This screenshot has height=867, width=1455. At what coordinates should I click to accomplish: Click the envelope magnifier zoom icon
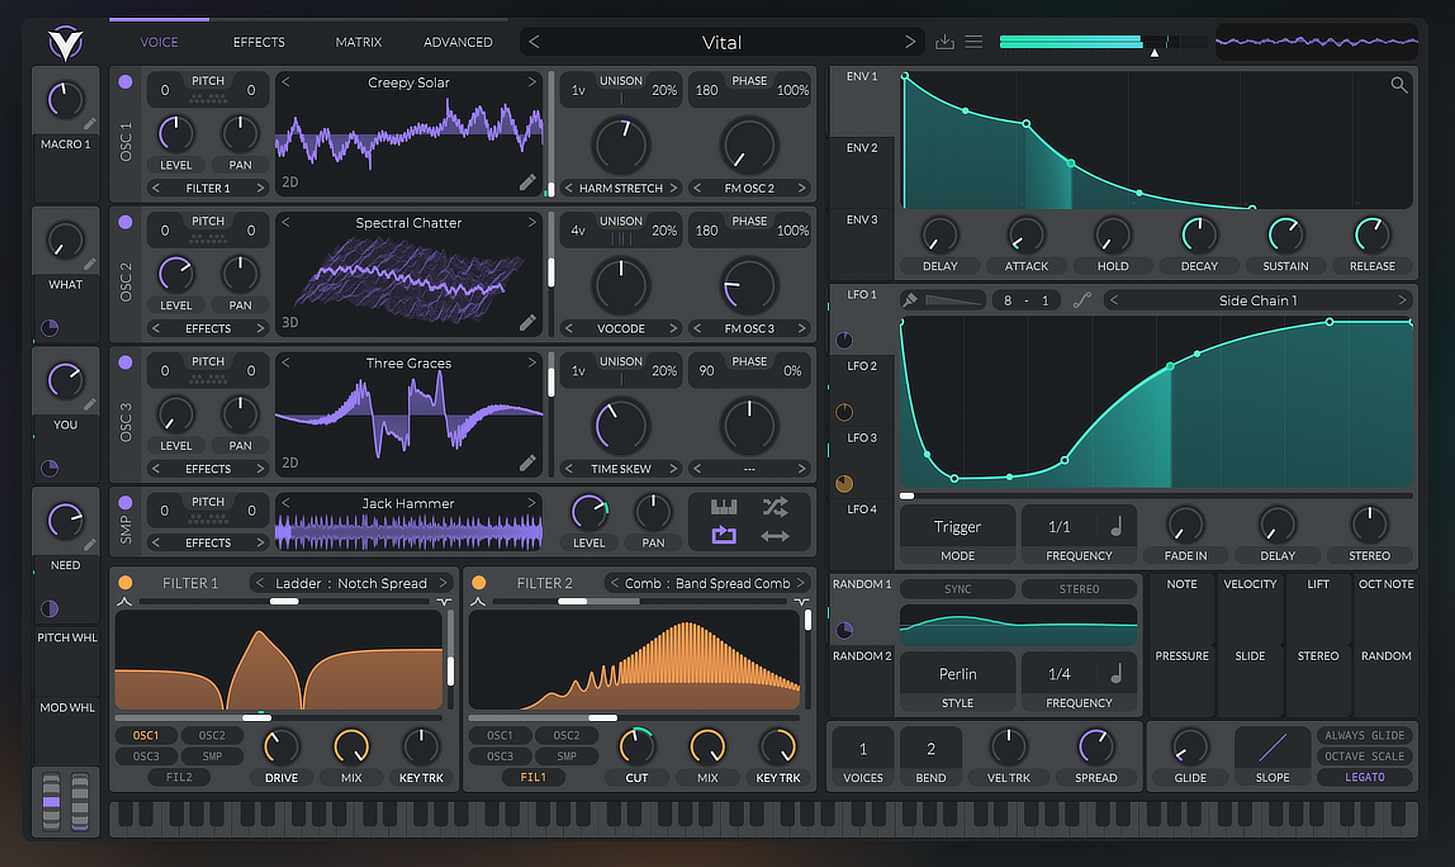click(x=1399, y=85)
